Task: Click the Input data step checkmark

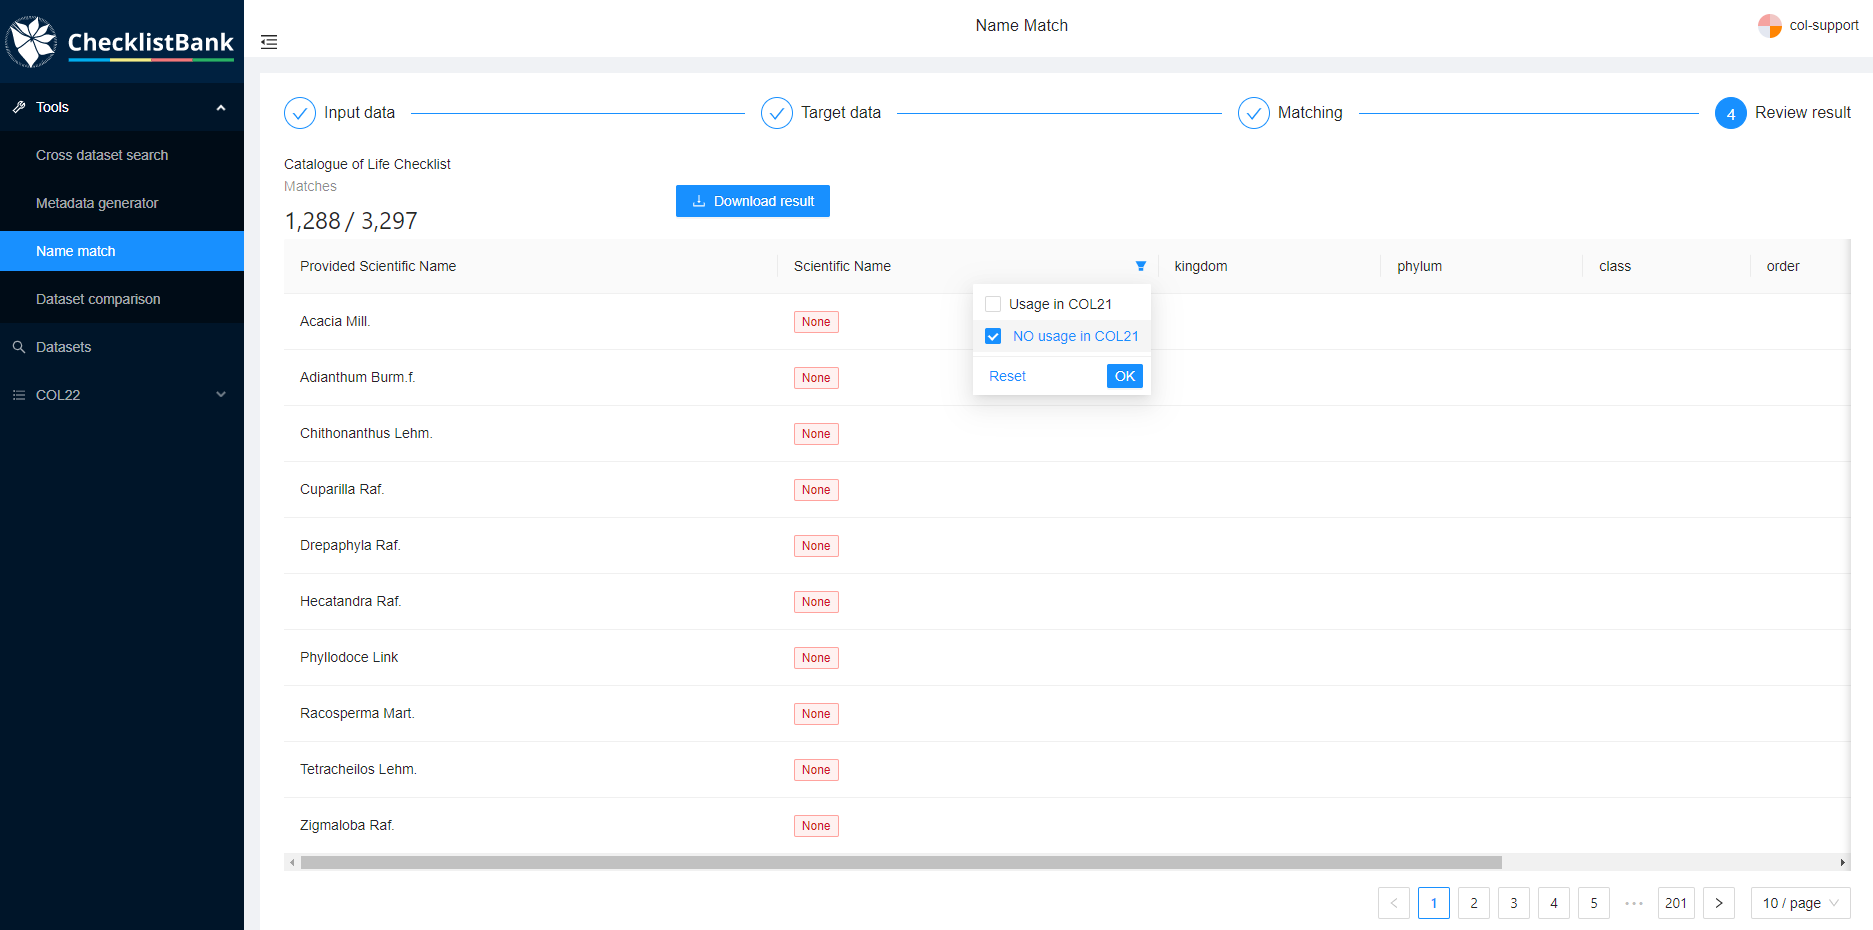Action: [300, 113]
